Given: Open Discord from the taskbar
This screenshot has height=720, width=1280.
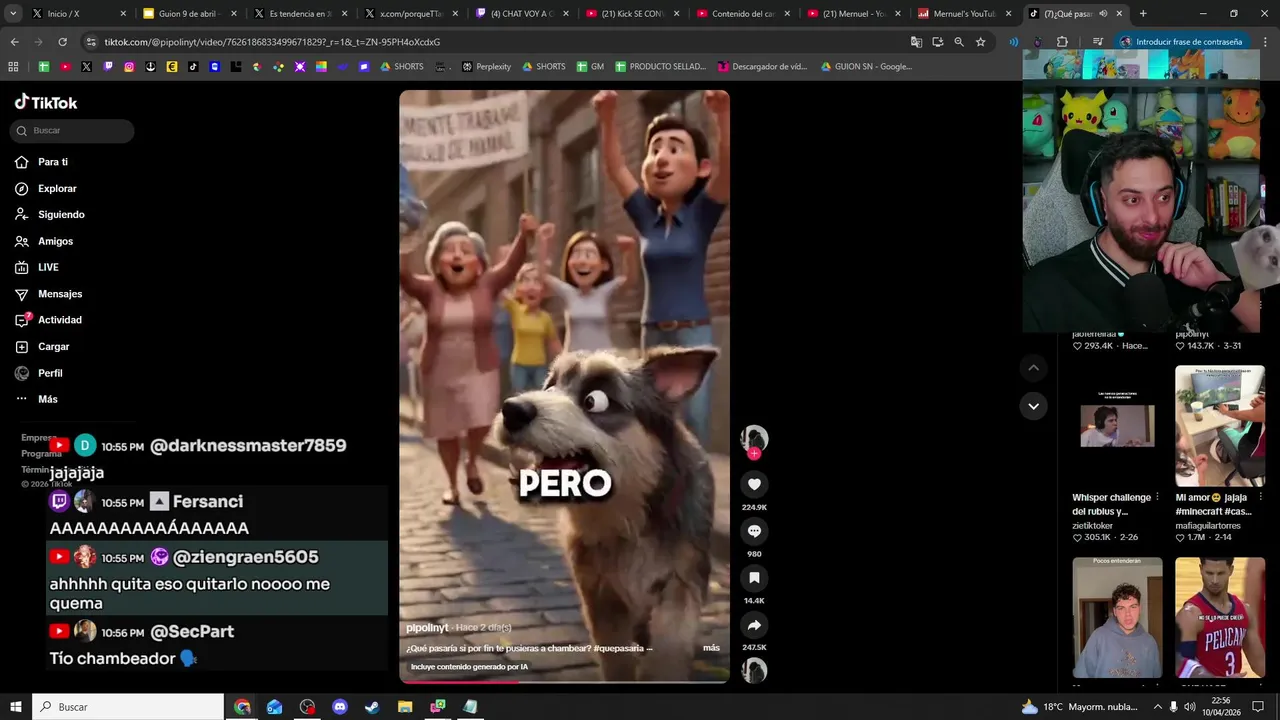Looking at the screenshot, I should (x=339, y=707).
